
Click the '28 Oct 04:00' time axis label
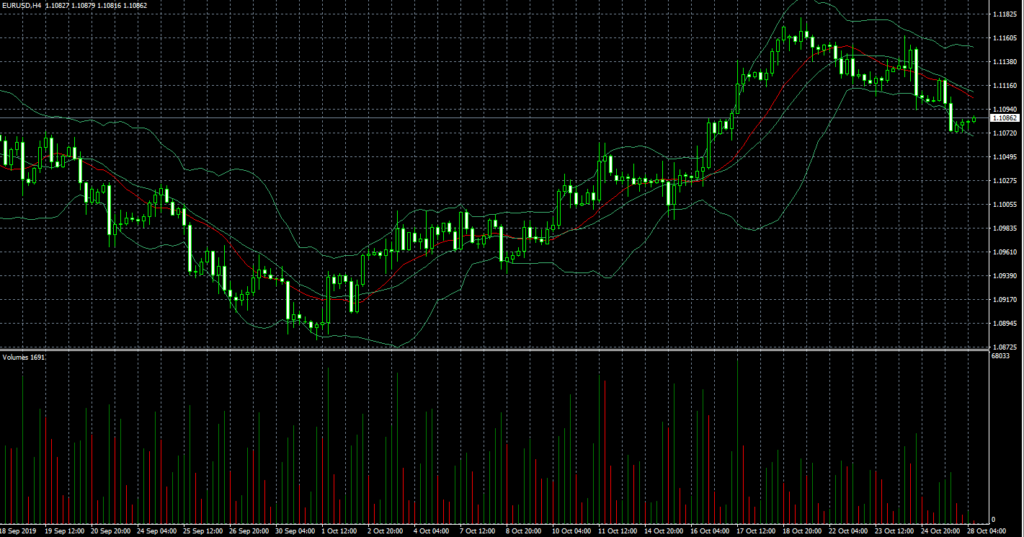986,531
